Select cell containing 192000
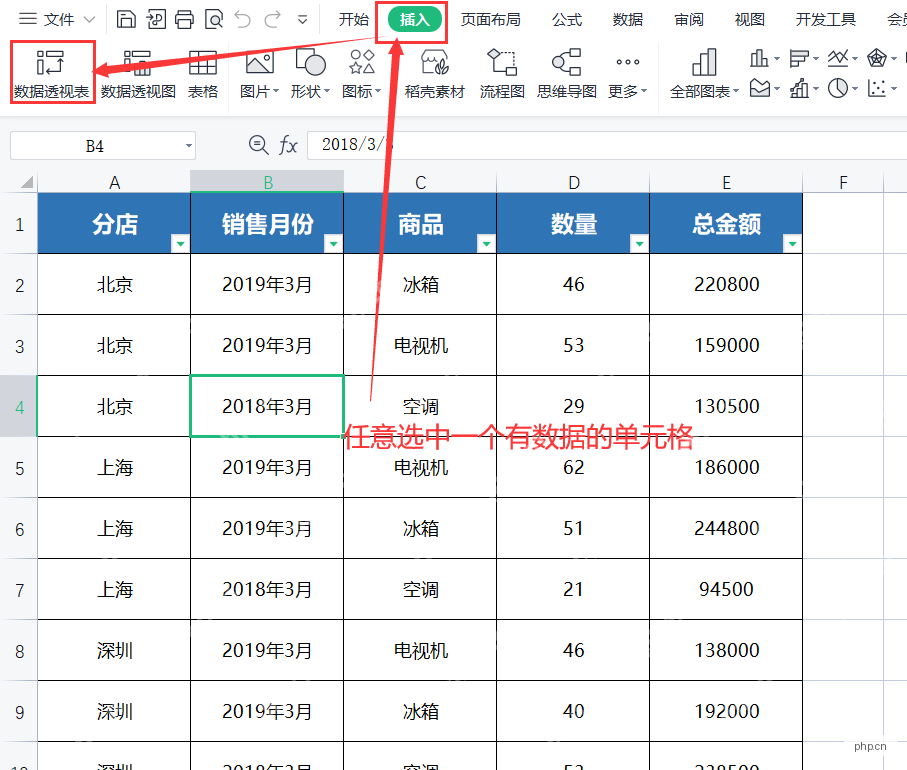This screenshot has height=770, width=907. click(x=726, y=711)
